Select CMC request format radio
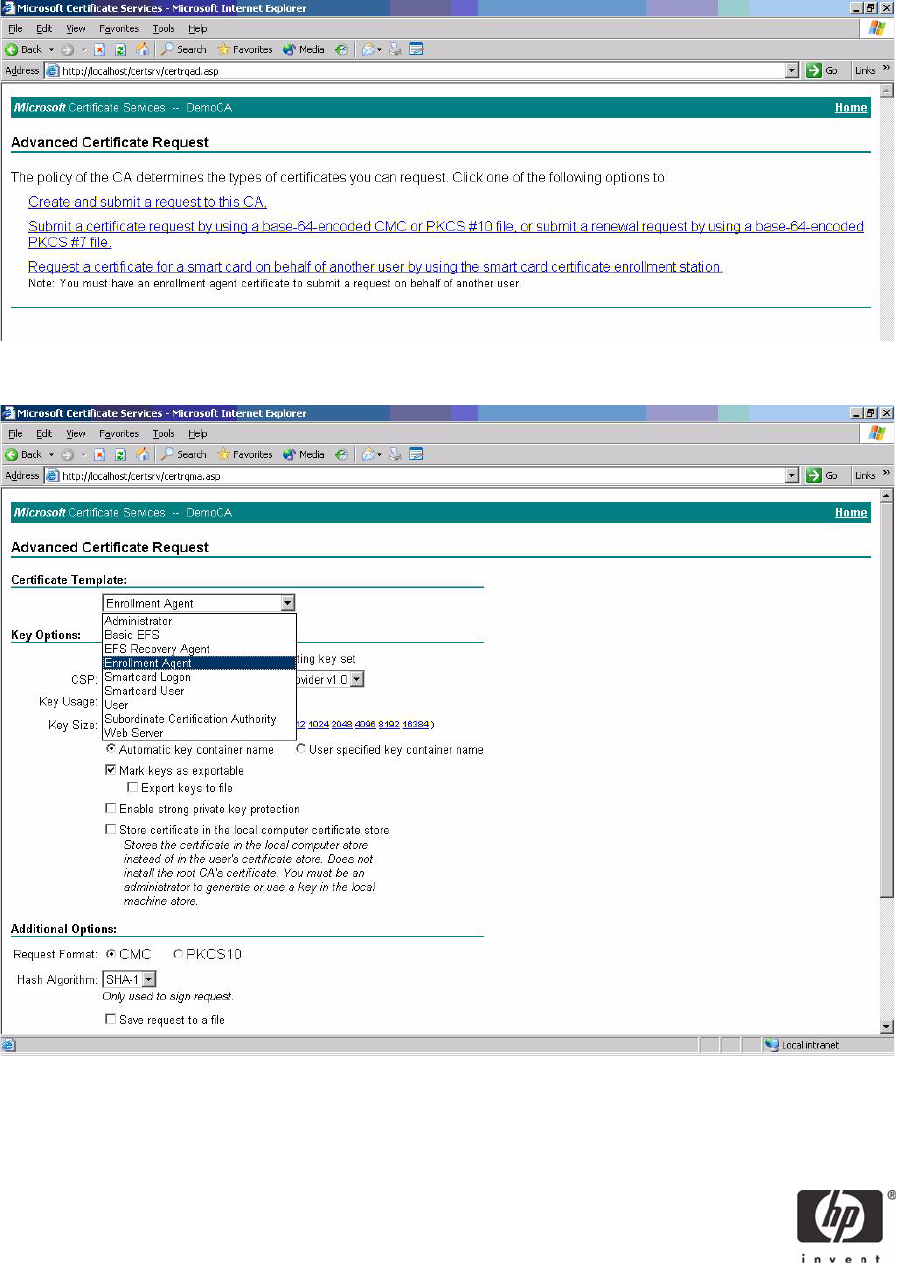Image resolution: width=897 pixels, height=1280 pixels. 111,954
